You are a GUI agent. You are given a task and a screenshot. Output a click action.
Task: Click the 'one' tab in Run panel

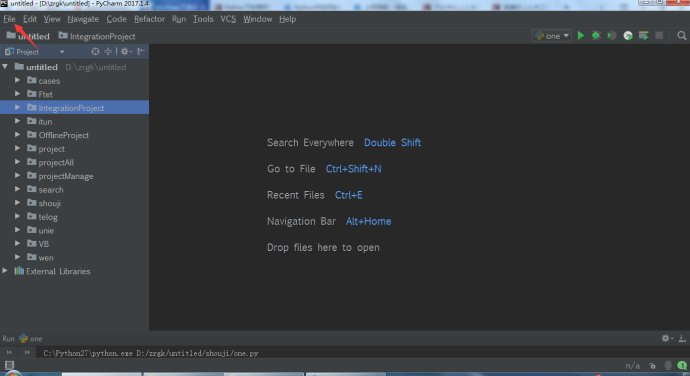[x=31, y=339]
